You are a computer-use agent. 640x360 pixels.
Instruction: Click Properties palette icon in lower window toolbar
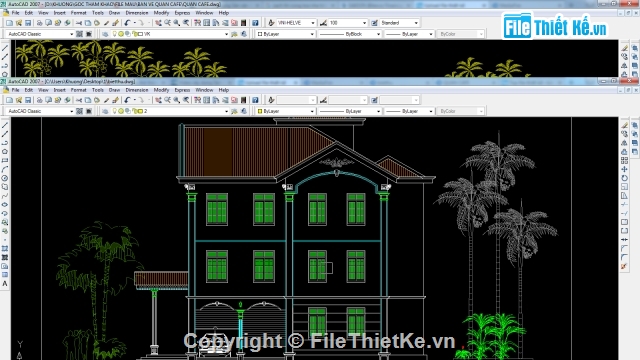coord(198,100)
